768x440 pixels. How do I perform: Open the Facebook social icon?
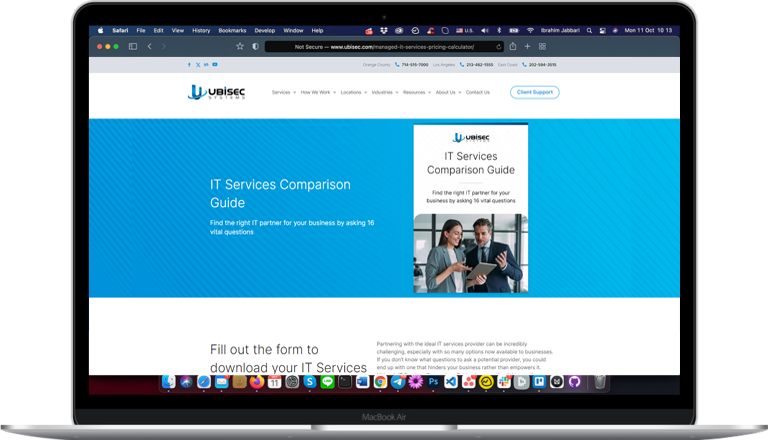[x=189, y=65]
